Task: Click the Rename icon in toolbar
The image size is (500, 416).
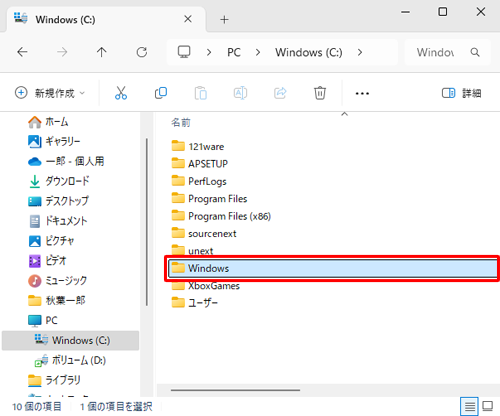Action: pyautogui.click(x=240, y=93)
